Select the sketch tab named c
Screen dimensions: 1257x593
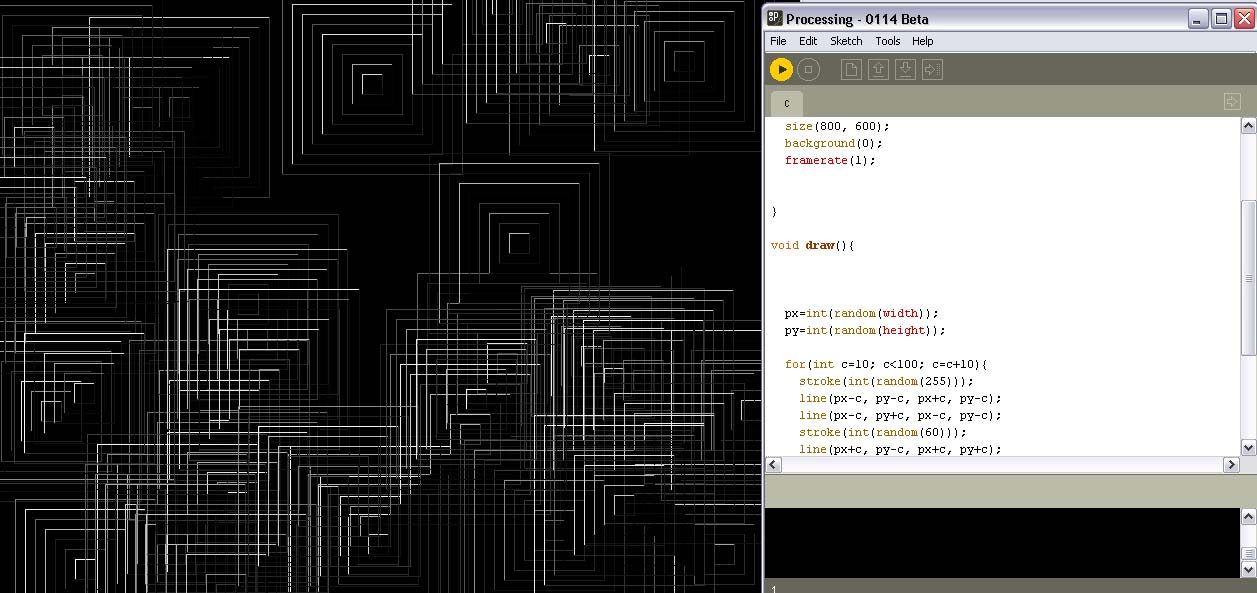click(787, 104)
